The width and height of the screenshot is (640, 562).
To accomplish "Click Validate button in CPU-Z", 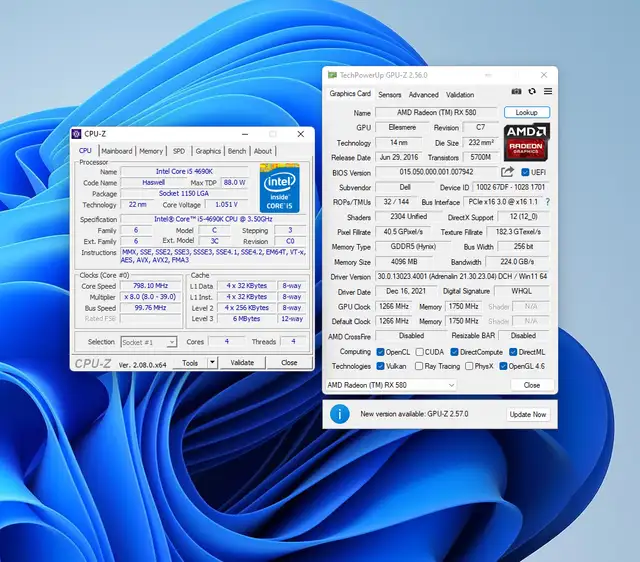I will (242, 362).
